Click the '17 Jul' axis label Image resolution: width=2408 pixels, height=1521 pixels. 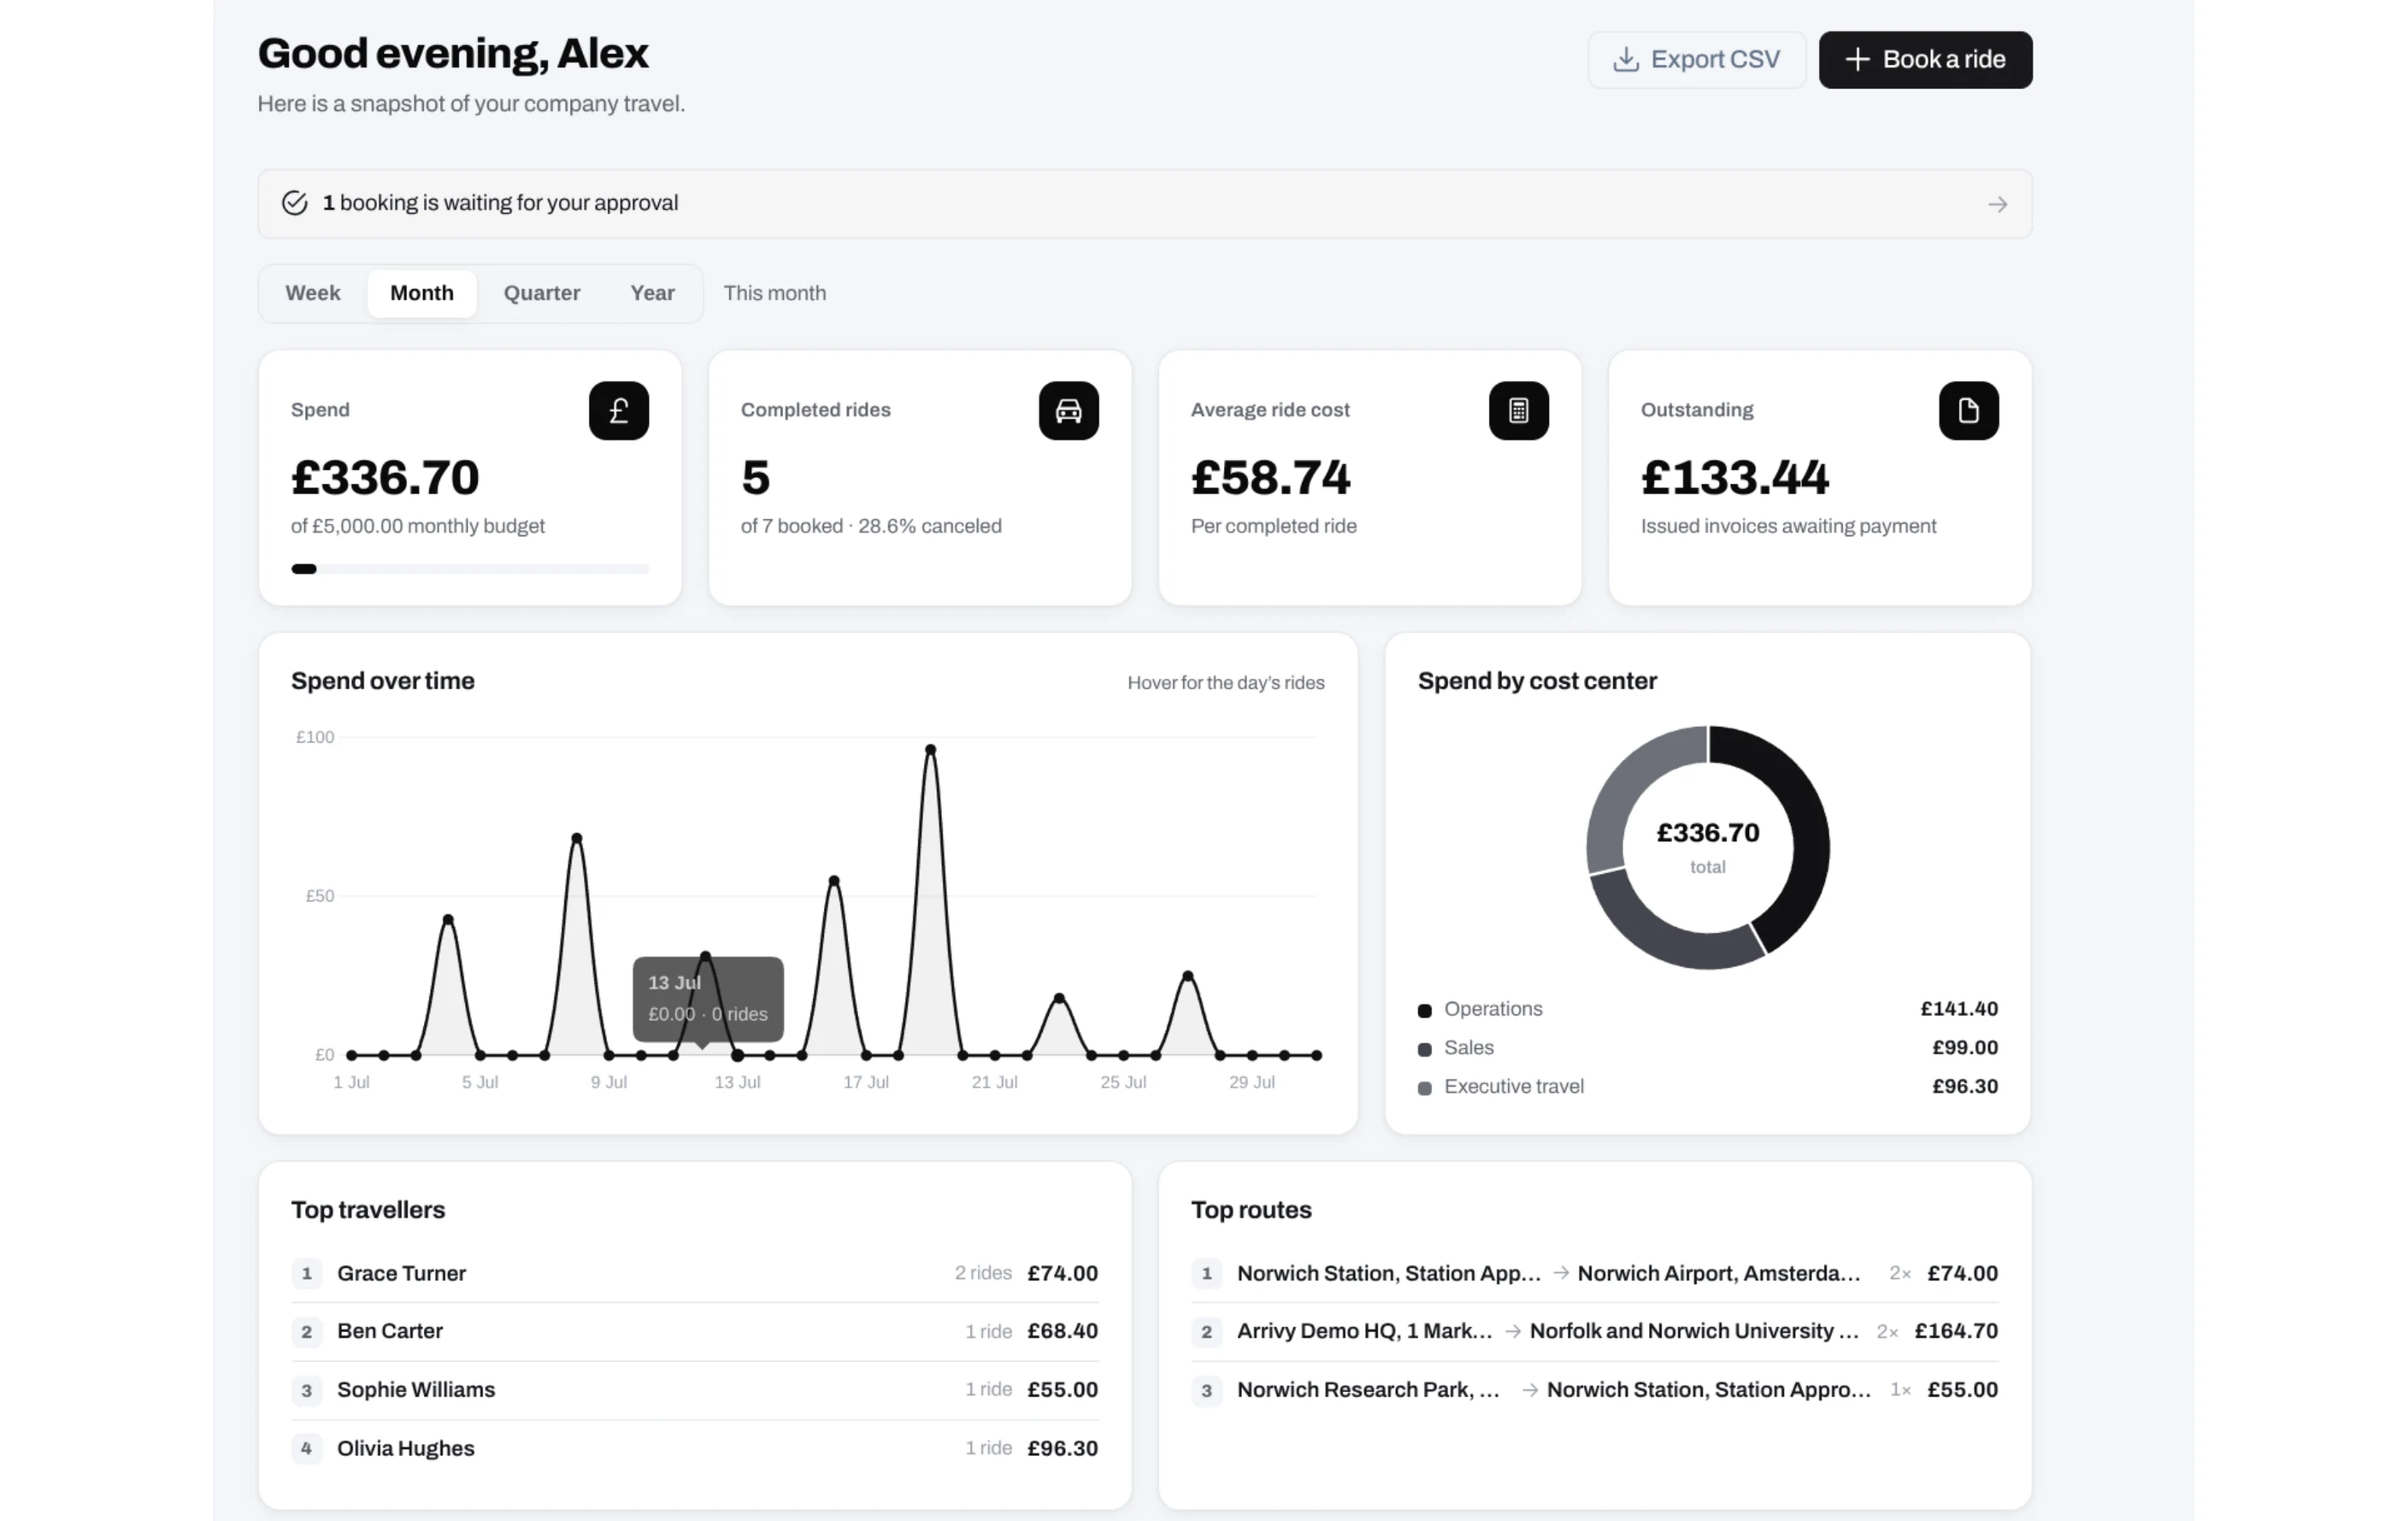tap(866, 1082)
